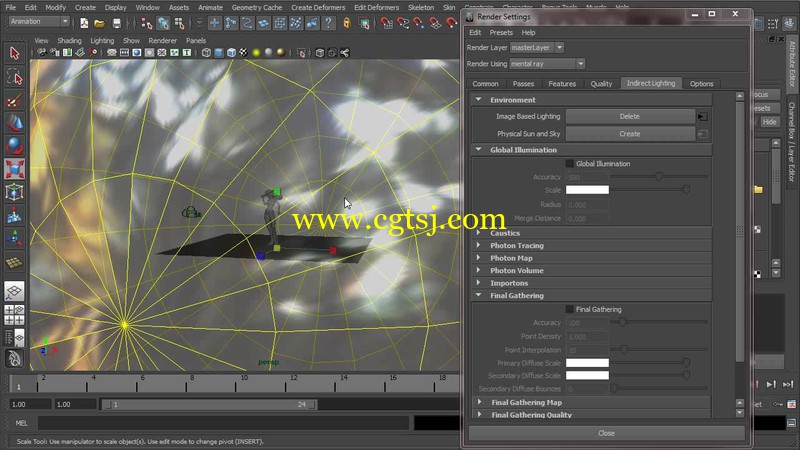Enable the surface selection mask icon

click(x=264, y=23)
